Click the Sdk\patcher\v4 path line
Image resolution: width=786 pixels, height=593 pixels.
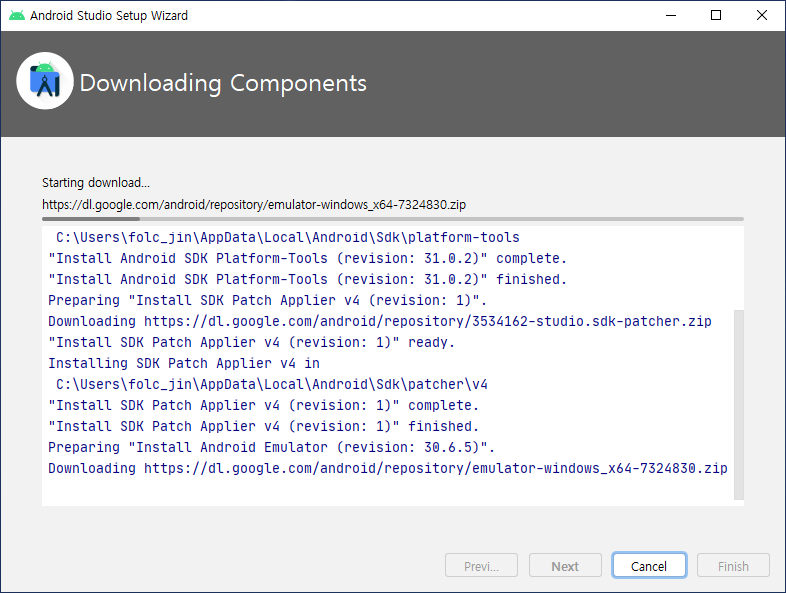(x=272, y=384)
